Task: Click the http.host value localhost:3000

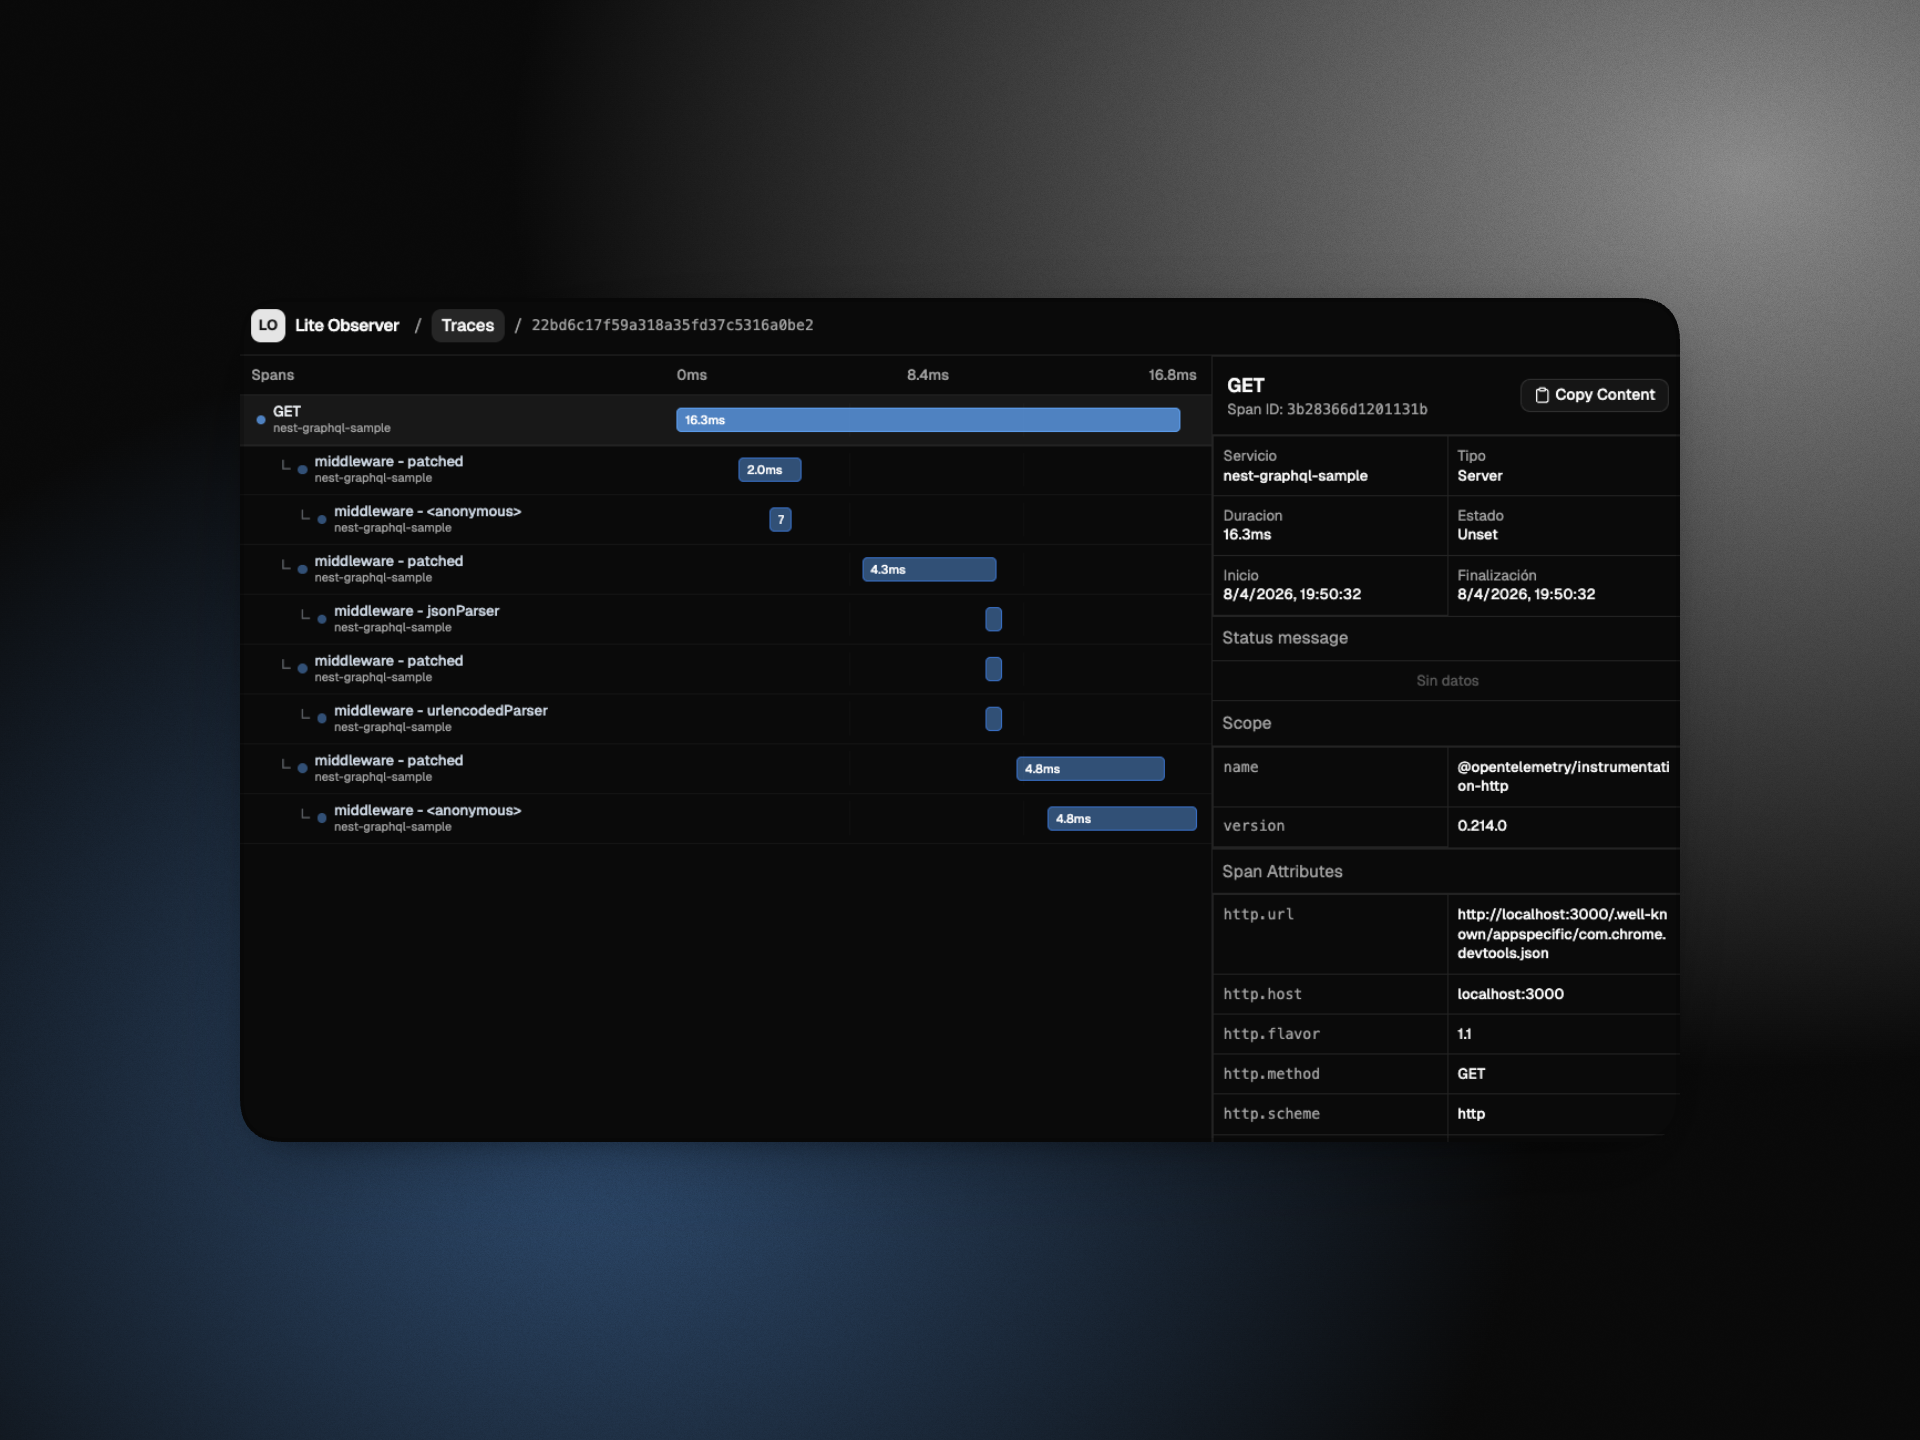Action: click(x=1510, y=994)
